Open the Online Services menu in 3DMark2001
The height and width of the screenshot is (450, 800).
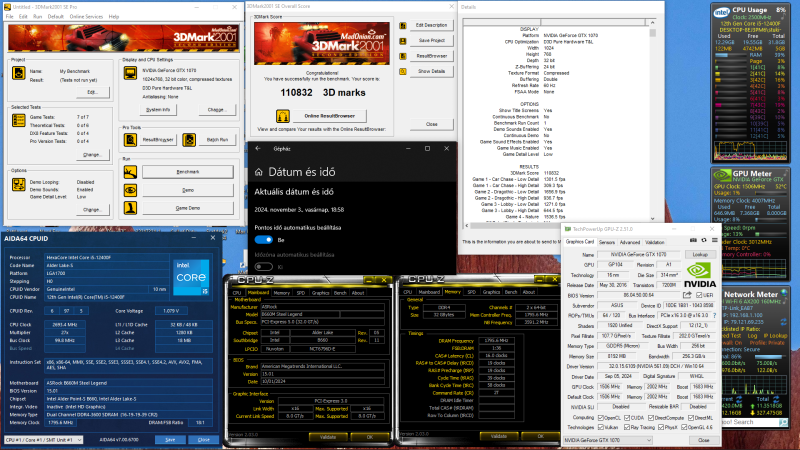point(86,17)
